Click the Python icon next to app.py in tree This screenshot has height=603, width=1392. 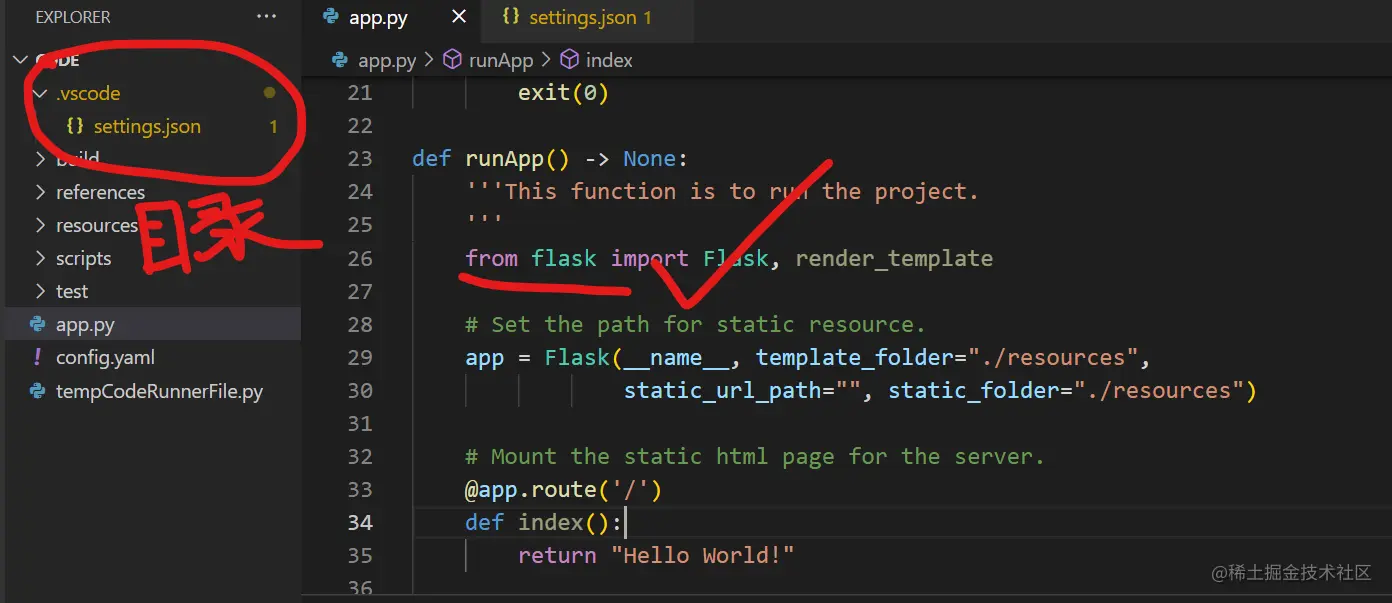tap(38, 324)
